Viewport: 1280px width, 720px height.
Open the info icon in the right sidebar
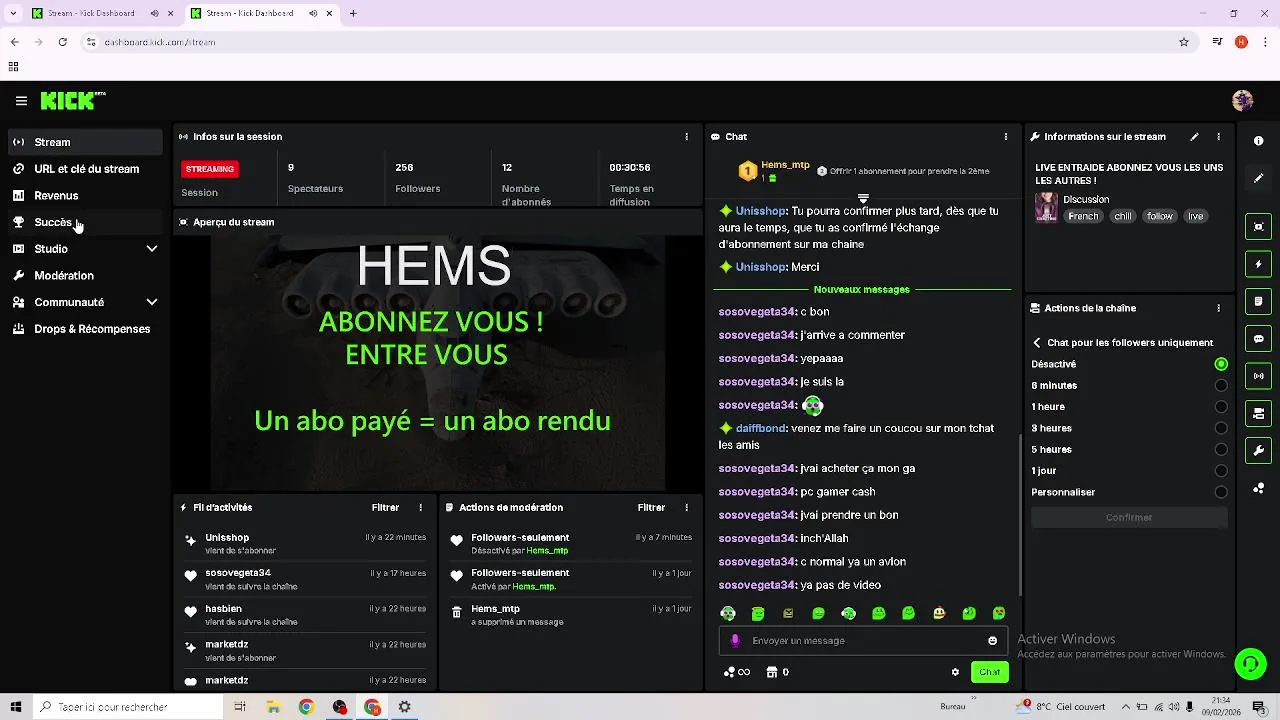(x=1259, y=142)
